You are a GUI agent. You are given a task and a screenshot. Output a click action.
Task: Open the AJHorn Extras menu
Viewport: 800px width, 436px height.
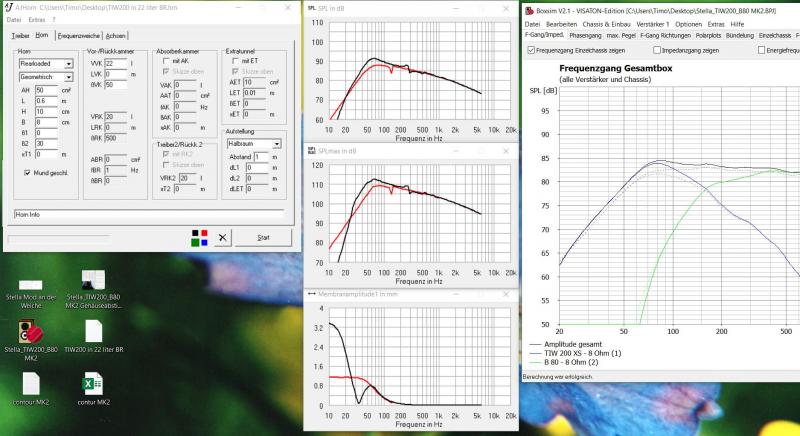(37, 20)
